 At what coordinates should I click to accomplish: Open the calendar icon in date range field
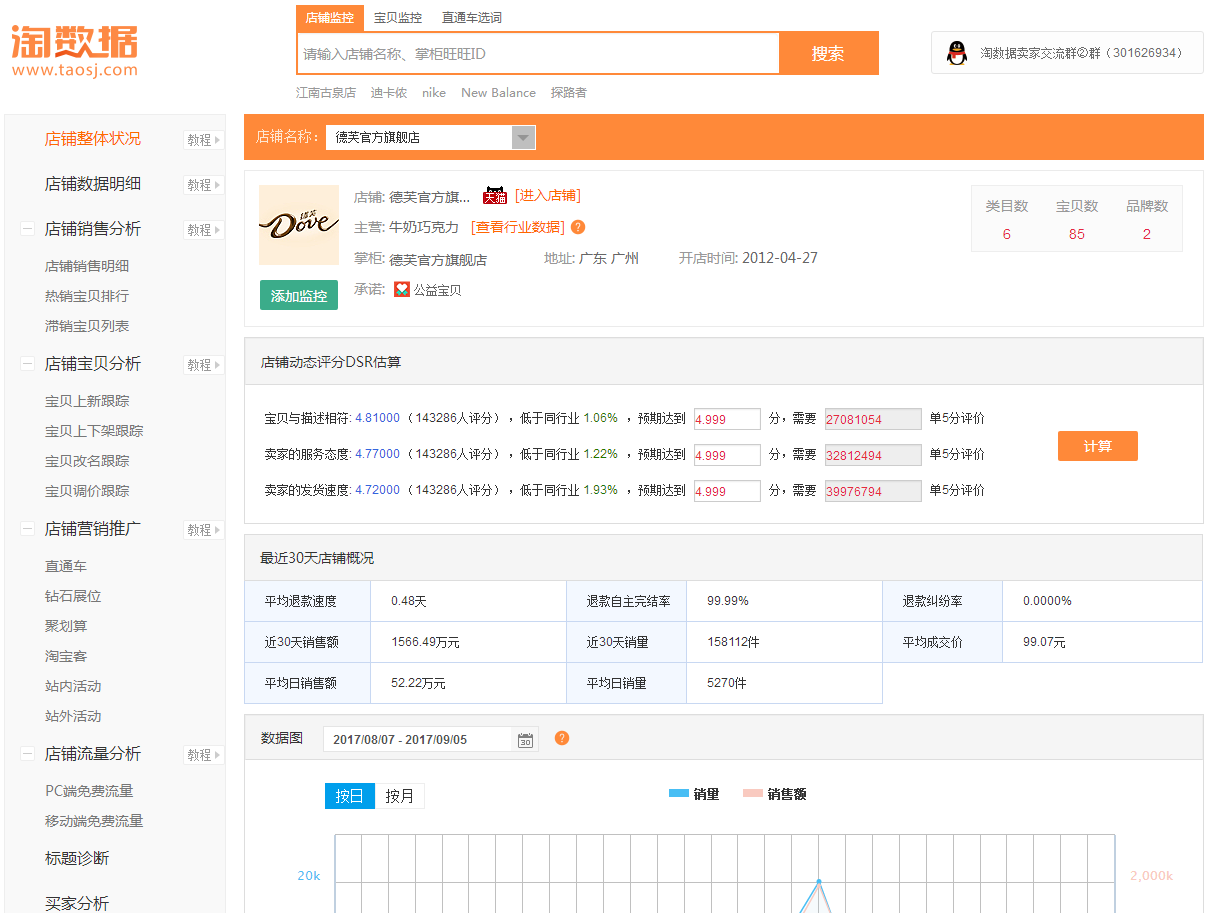(525, 740)
